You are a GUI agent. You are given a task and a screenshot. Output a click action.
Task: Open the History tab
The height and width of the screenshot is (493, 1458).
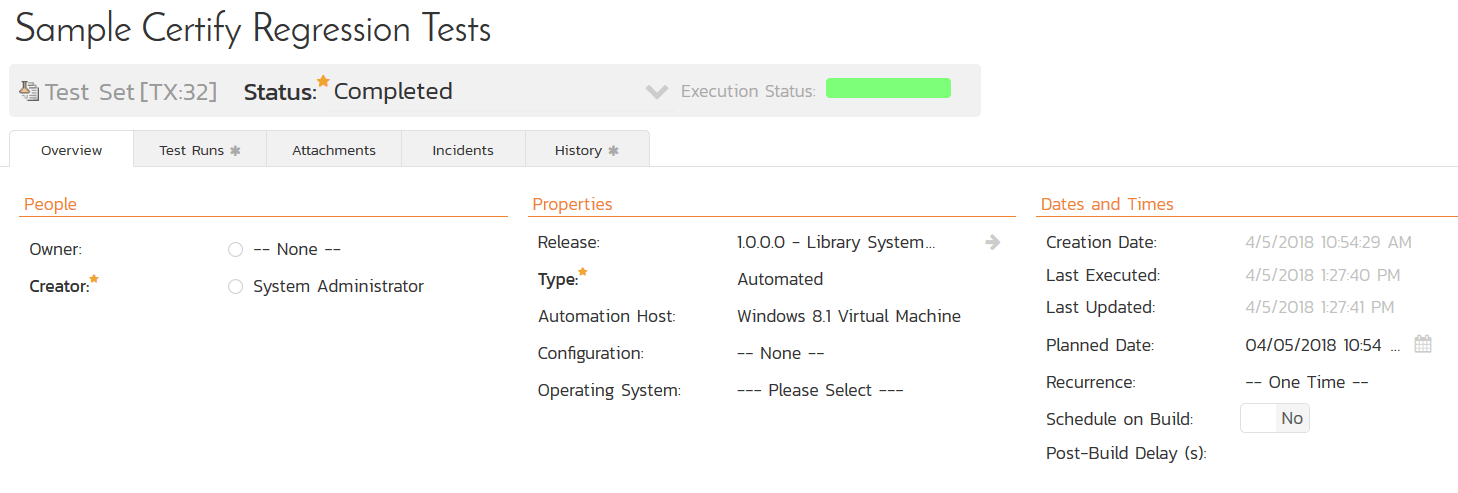point(587,150)
